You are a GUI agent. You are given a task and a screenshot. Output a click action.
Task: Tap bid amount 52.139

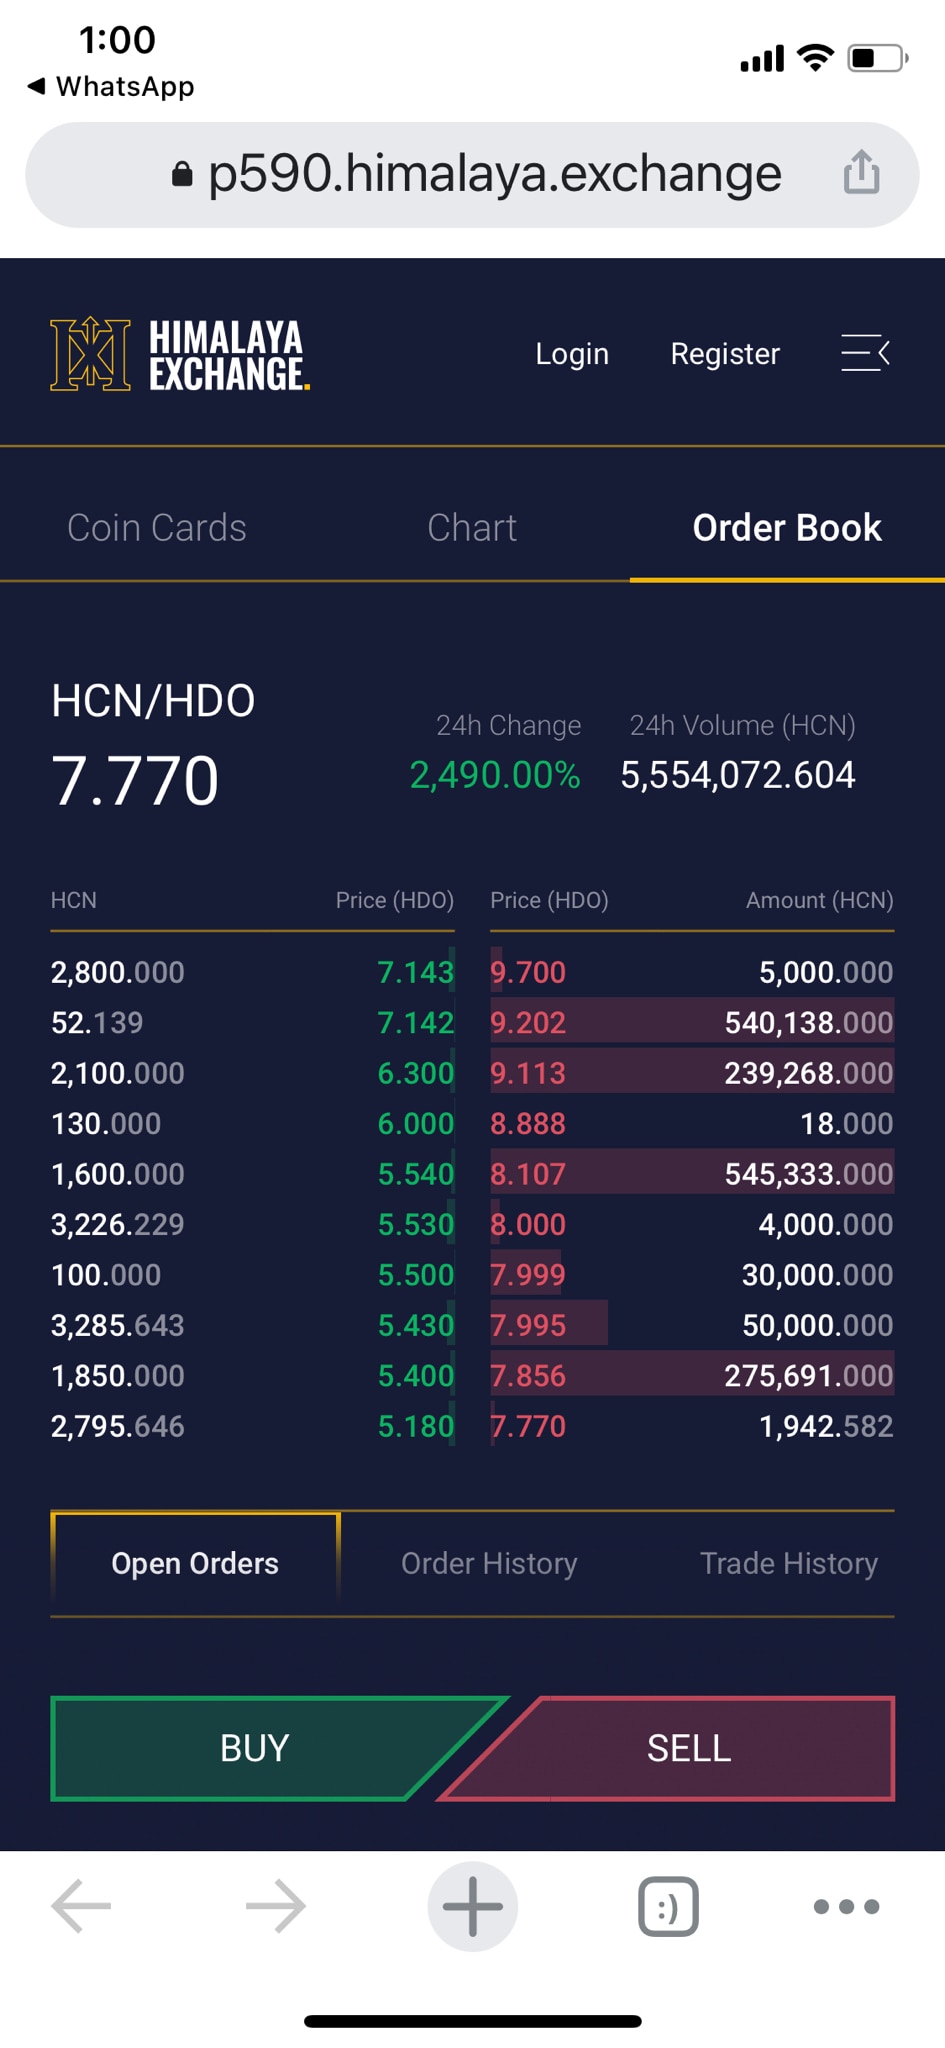point(97,1022)
